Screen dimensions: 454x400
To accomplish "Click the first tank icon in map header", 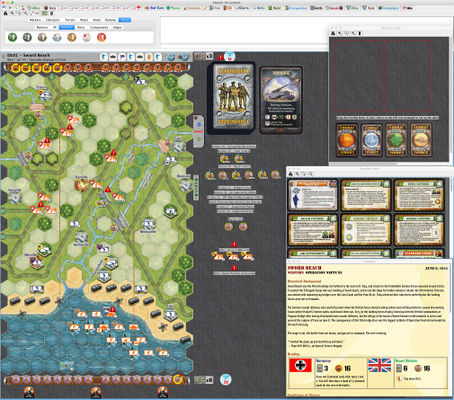I will click(113, 57).
